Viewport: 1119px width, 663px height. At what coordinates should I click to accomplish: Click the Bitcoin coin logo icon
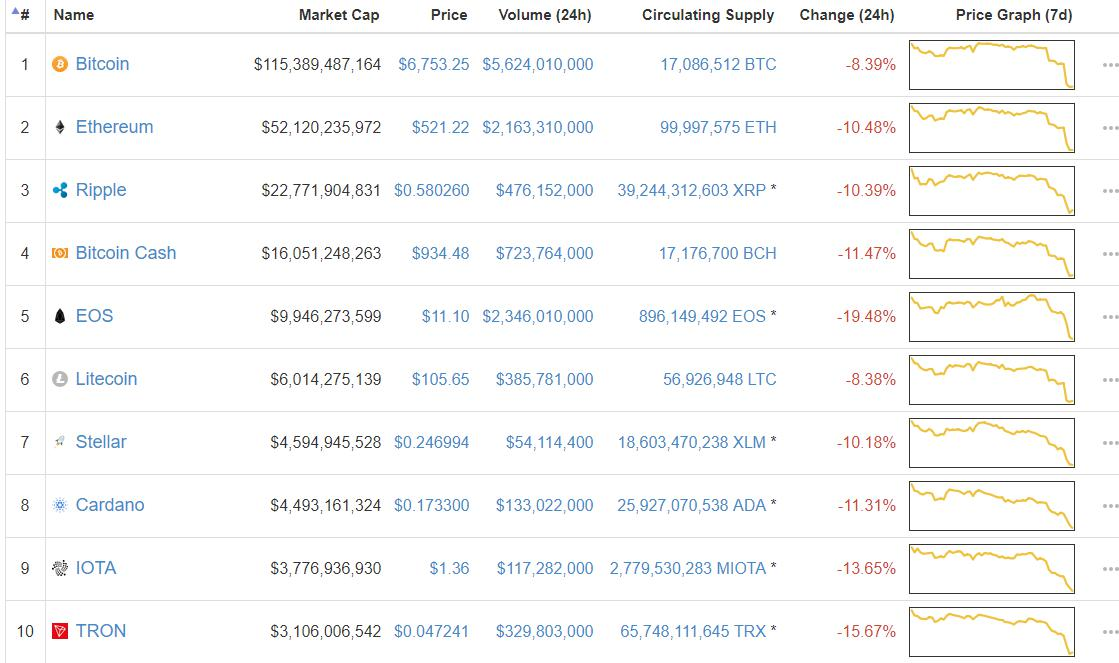pos(60,64)
